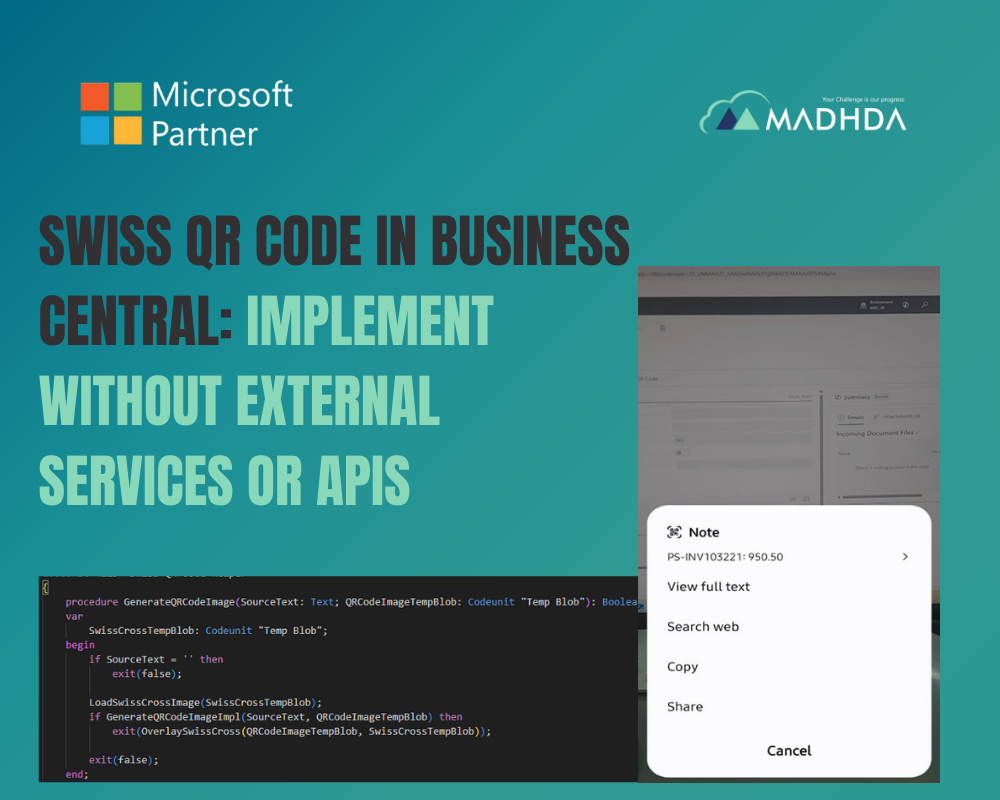
Task: Choose Search web from the popup
Action: click(x=703, y=627)
